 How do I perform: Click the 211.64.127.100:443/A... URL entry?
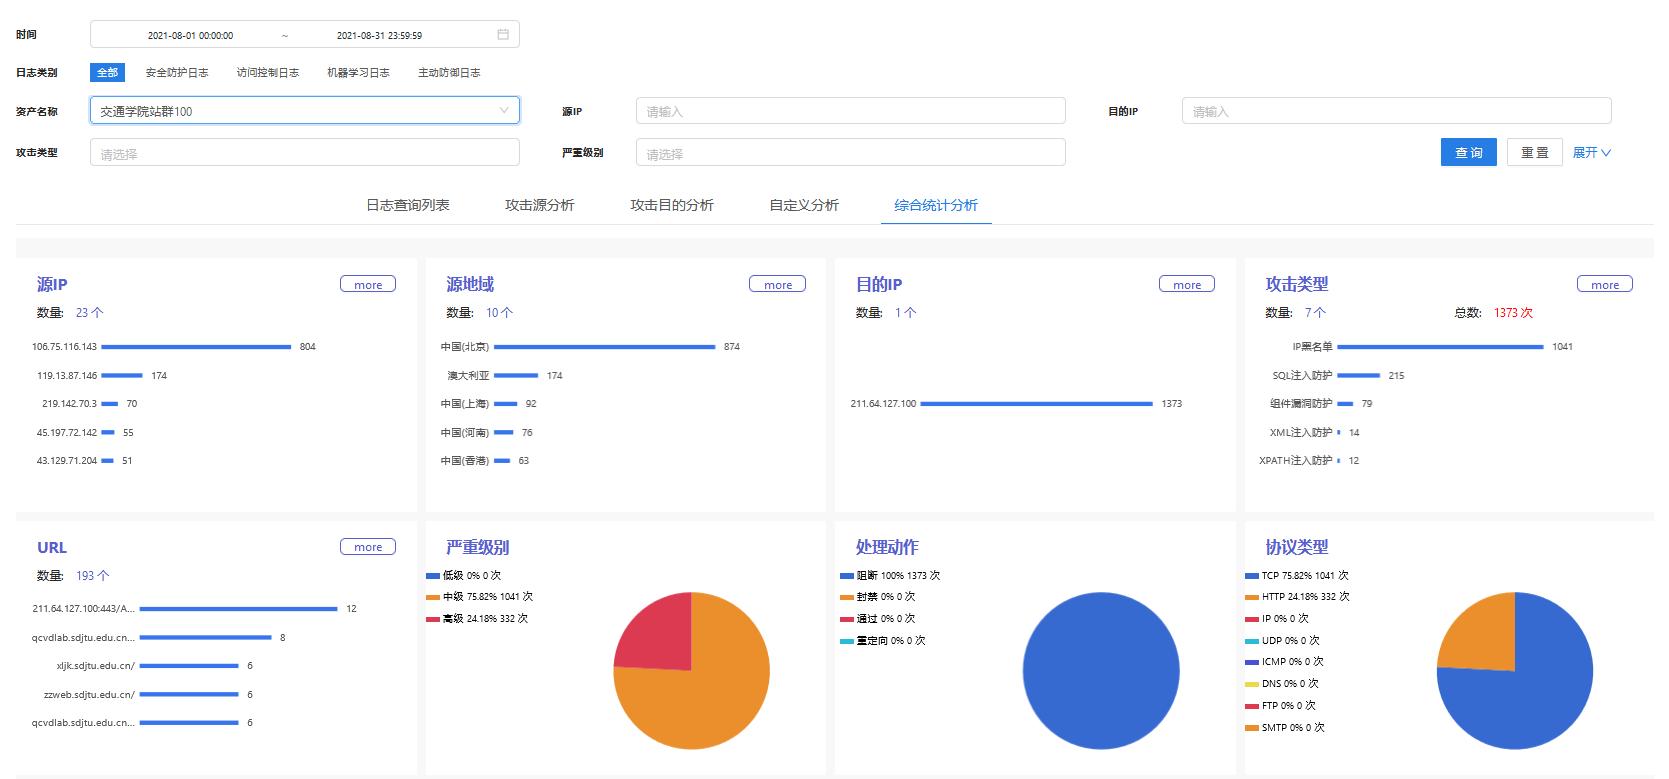(84, 608)
